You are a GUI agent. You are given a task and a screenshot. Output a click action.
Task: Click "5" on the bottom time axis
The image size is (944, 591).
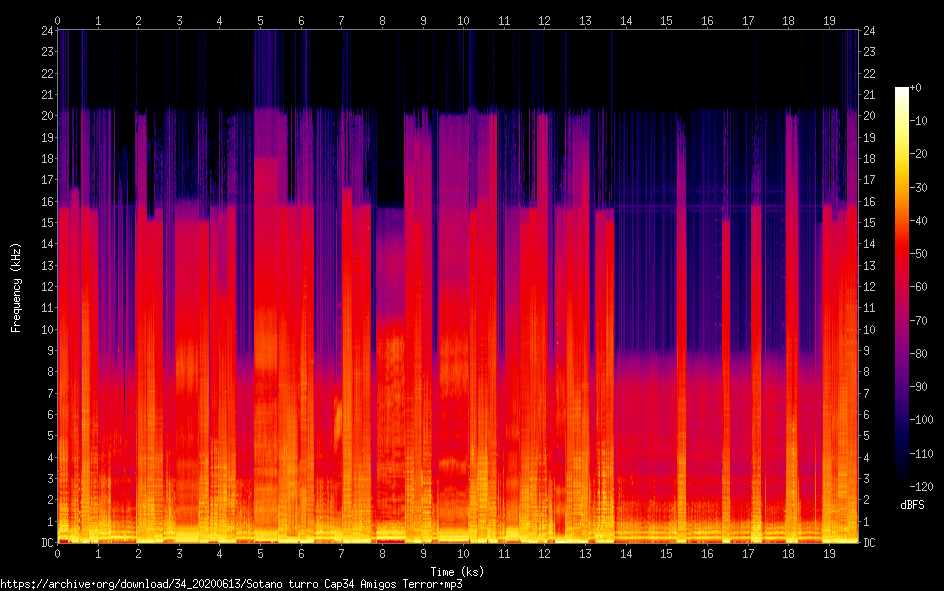[260, 554]
